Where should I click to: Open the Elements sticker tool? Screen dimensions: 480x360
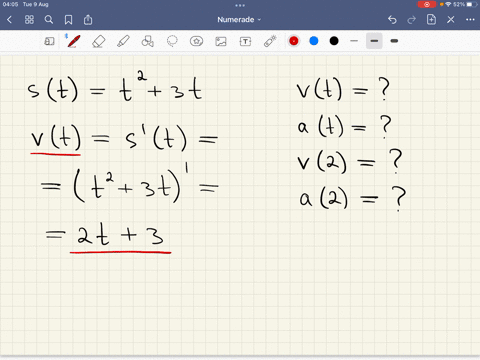point(196,41)
